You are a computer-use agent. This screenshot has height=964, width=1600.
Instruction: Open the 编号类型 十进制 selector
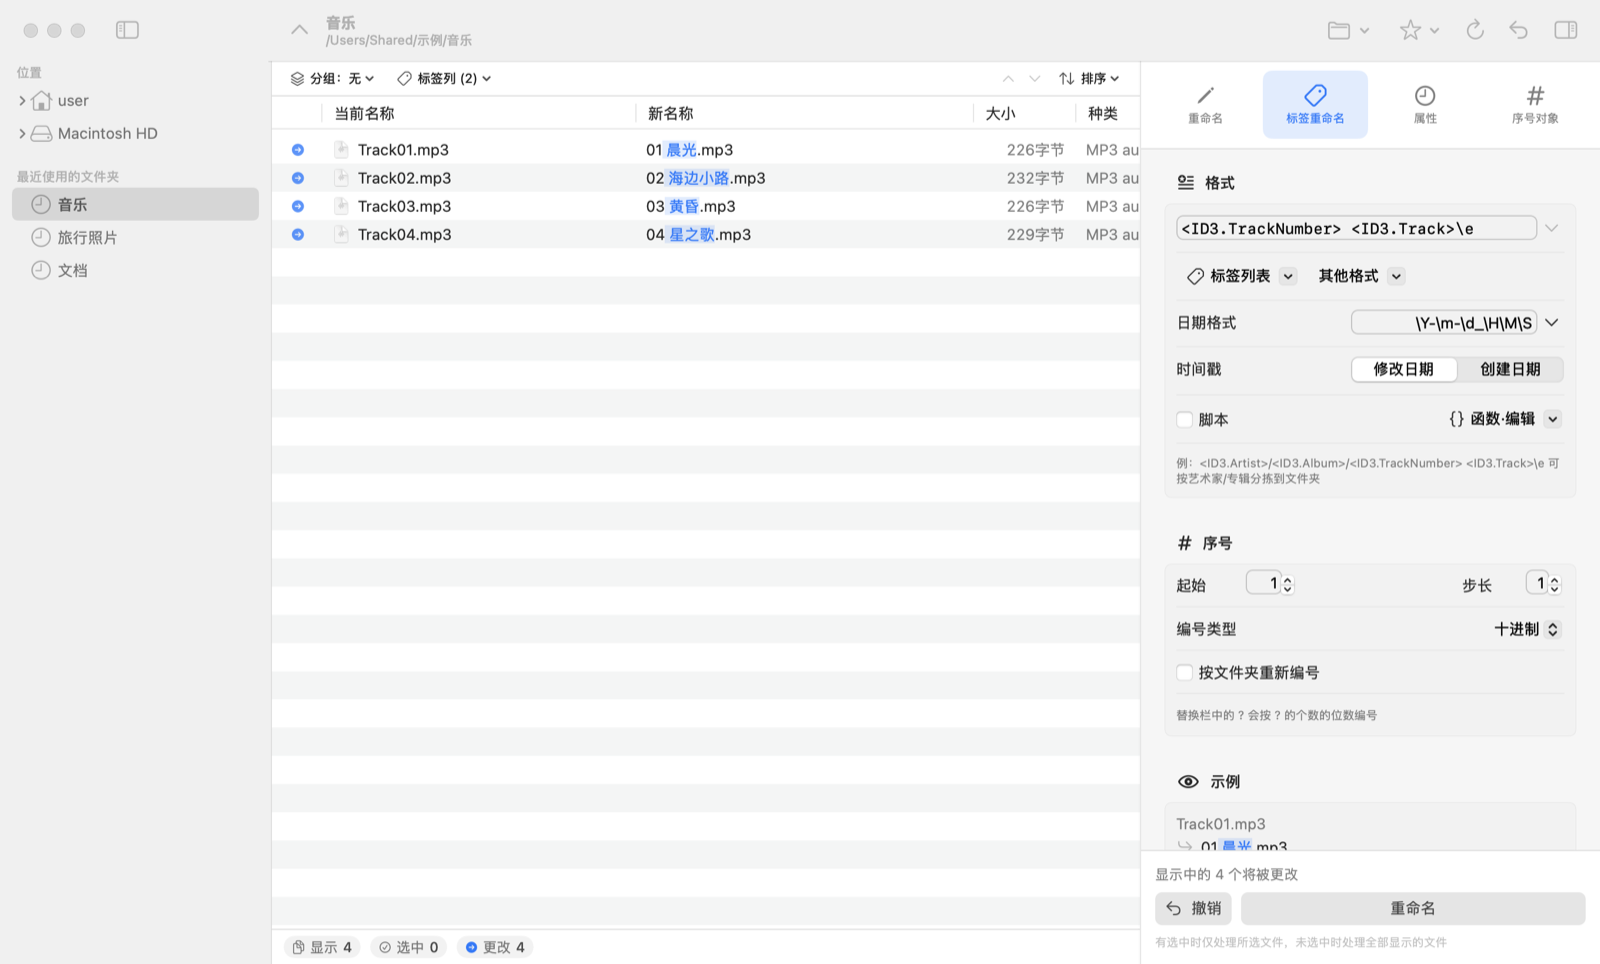tap(1526, 629)
